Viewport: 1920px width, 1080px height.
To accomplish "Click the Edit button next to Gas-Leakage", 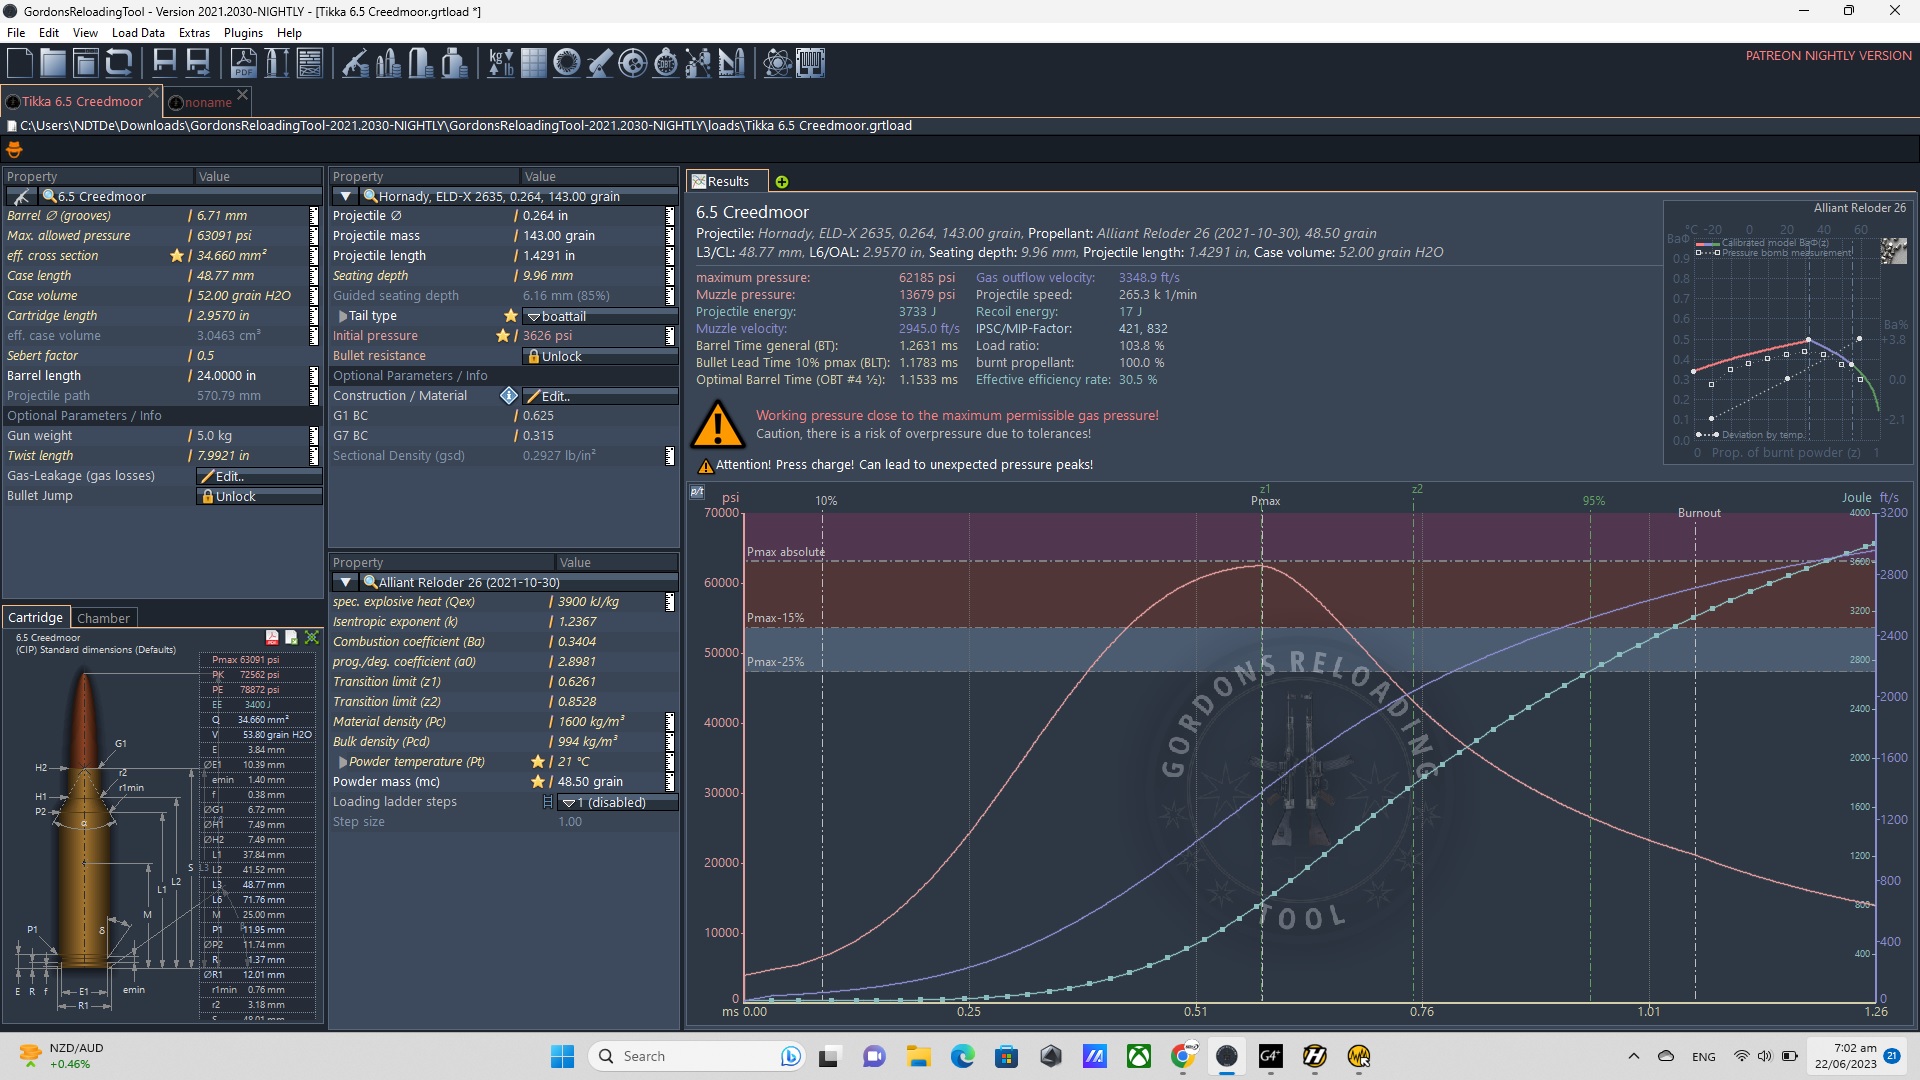I will (x=228, y=475).
